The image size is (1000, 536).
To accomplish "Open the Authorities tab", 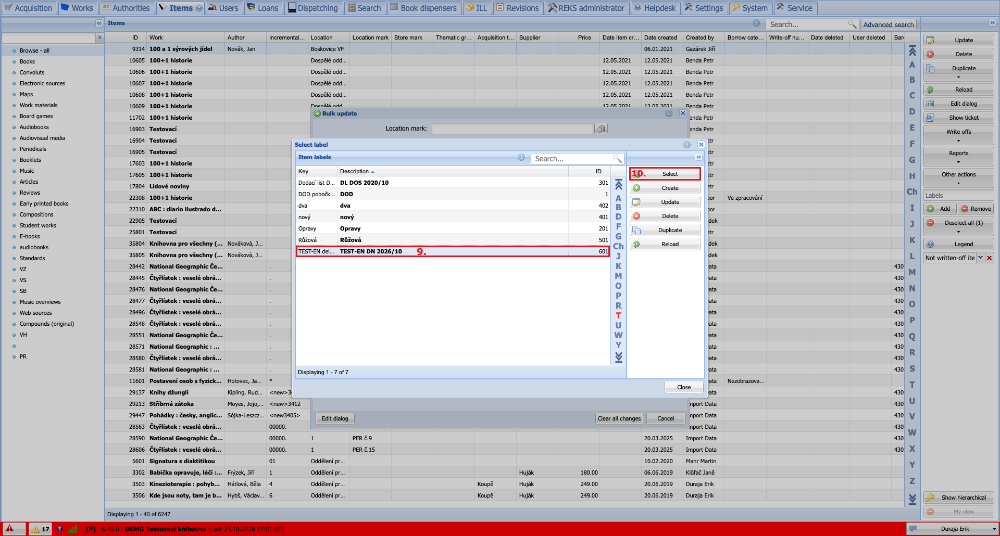I will [126, 8].
